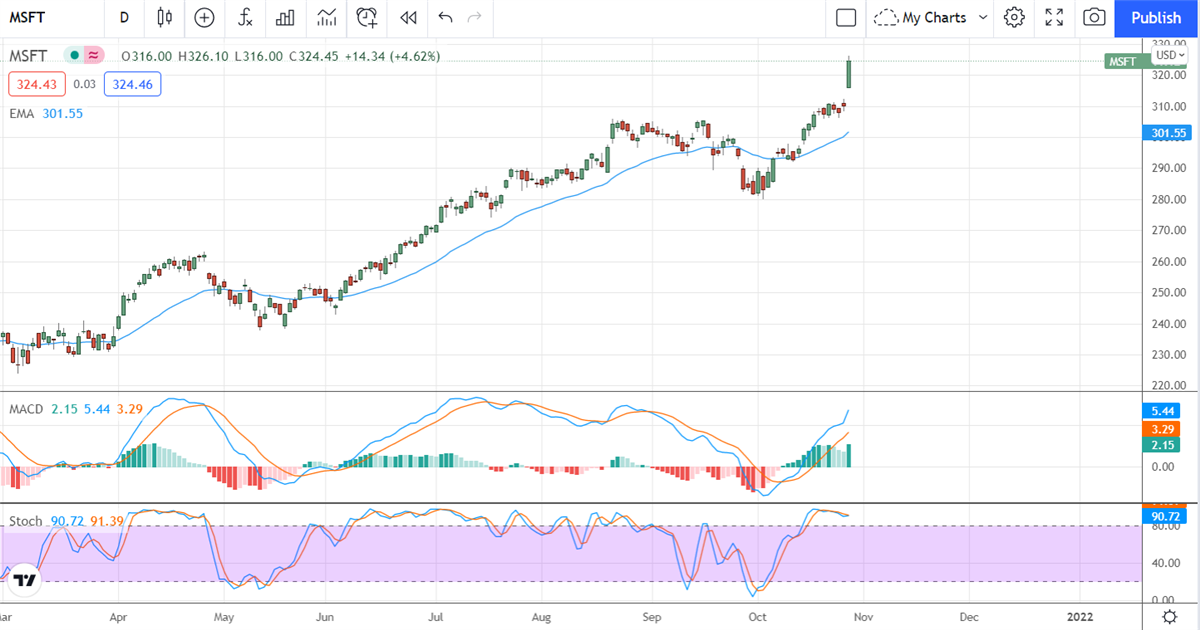Take a chart snapshot with camera icon
1200x630 pixels.
click(x=1094, y=17)
